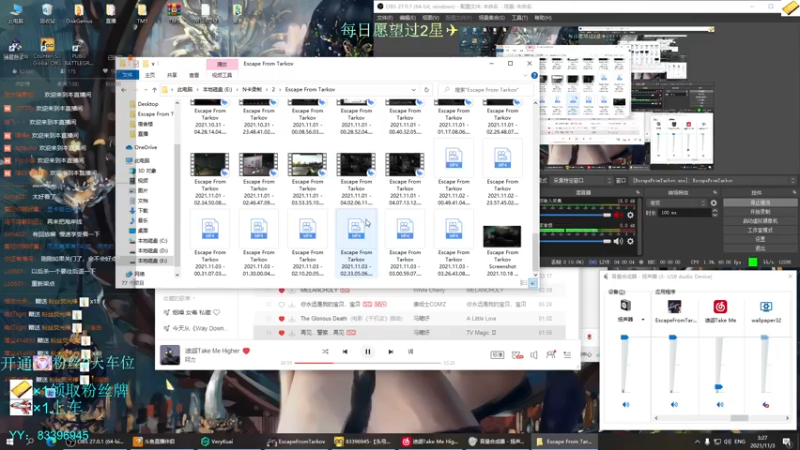
Task: Click the music player volume speaker icon
Action: (x=534, y=355)
